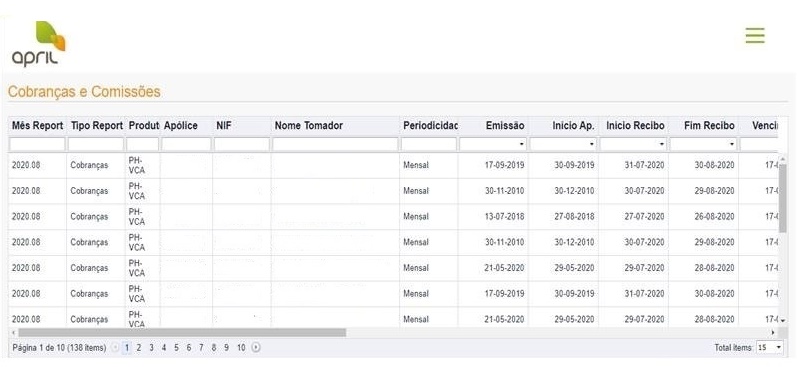
Task: Go to page 7
Action: click(201, 348)
